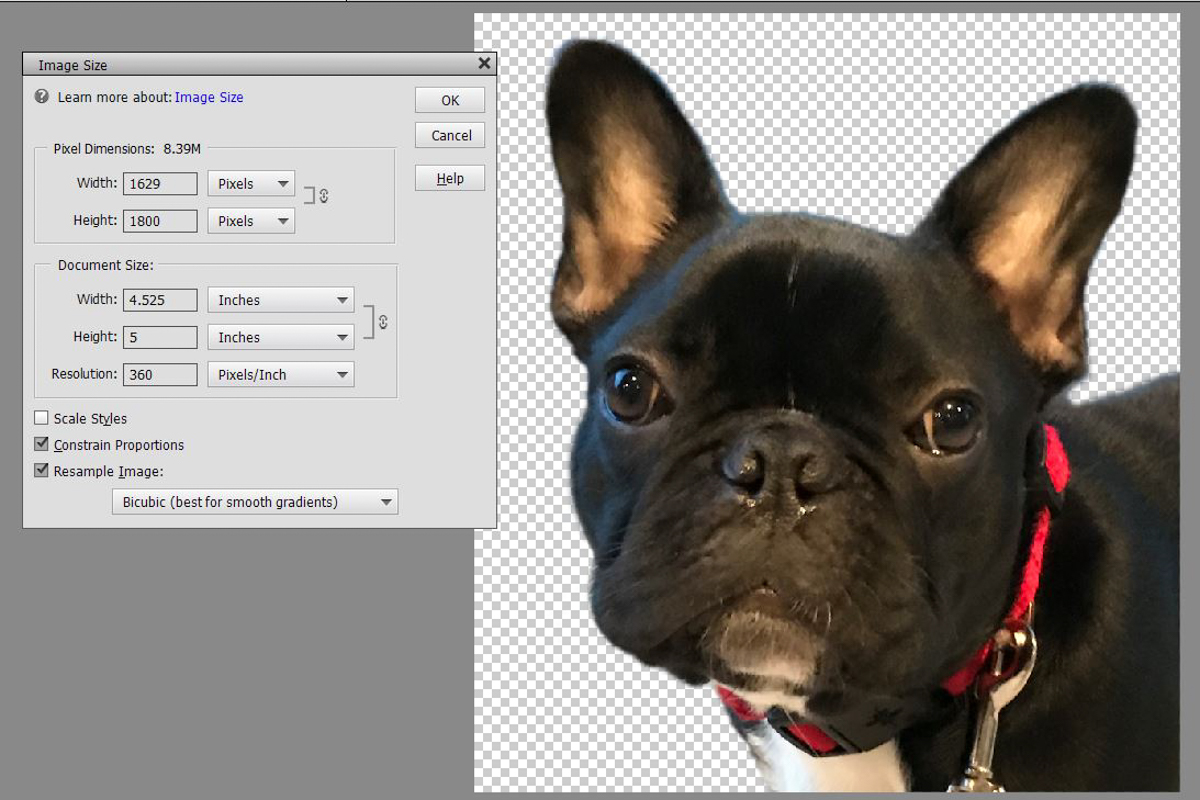Image resolution: width=1200 pixels, height=800 pixels.
Task: Open the Bicubic resampling method dropdown
Action: pyautogui.click(x=255, y=501)
